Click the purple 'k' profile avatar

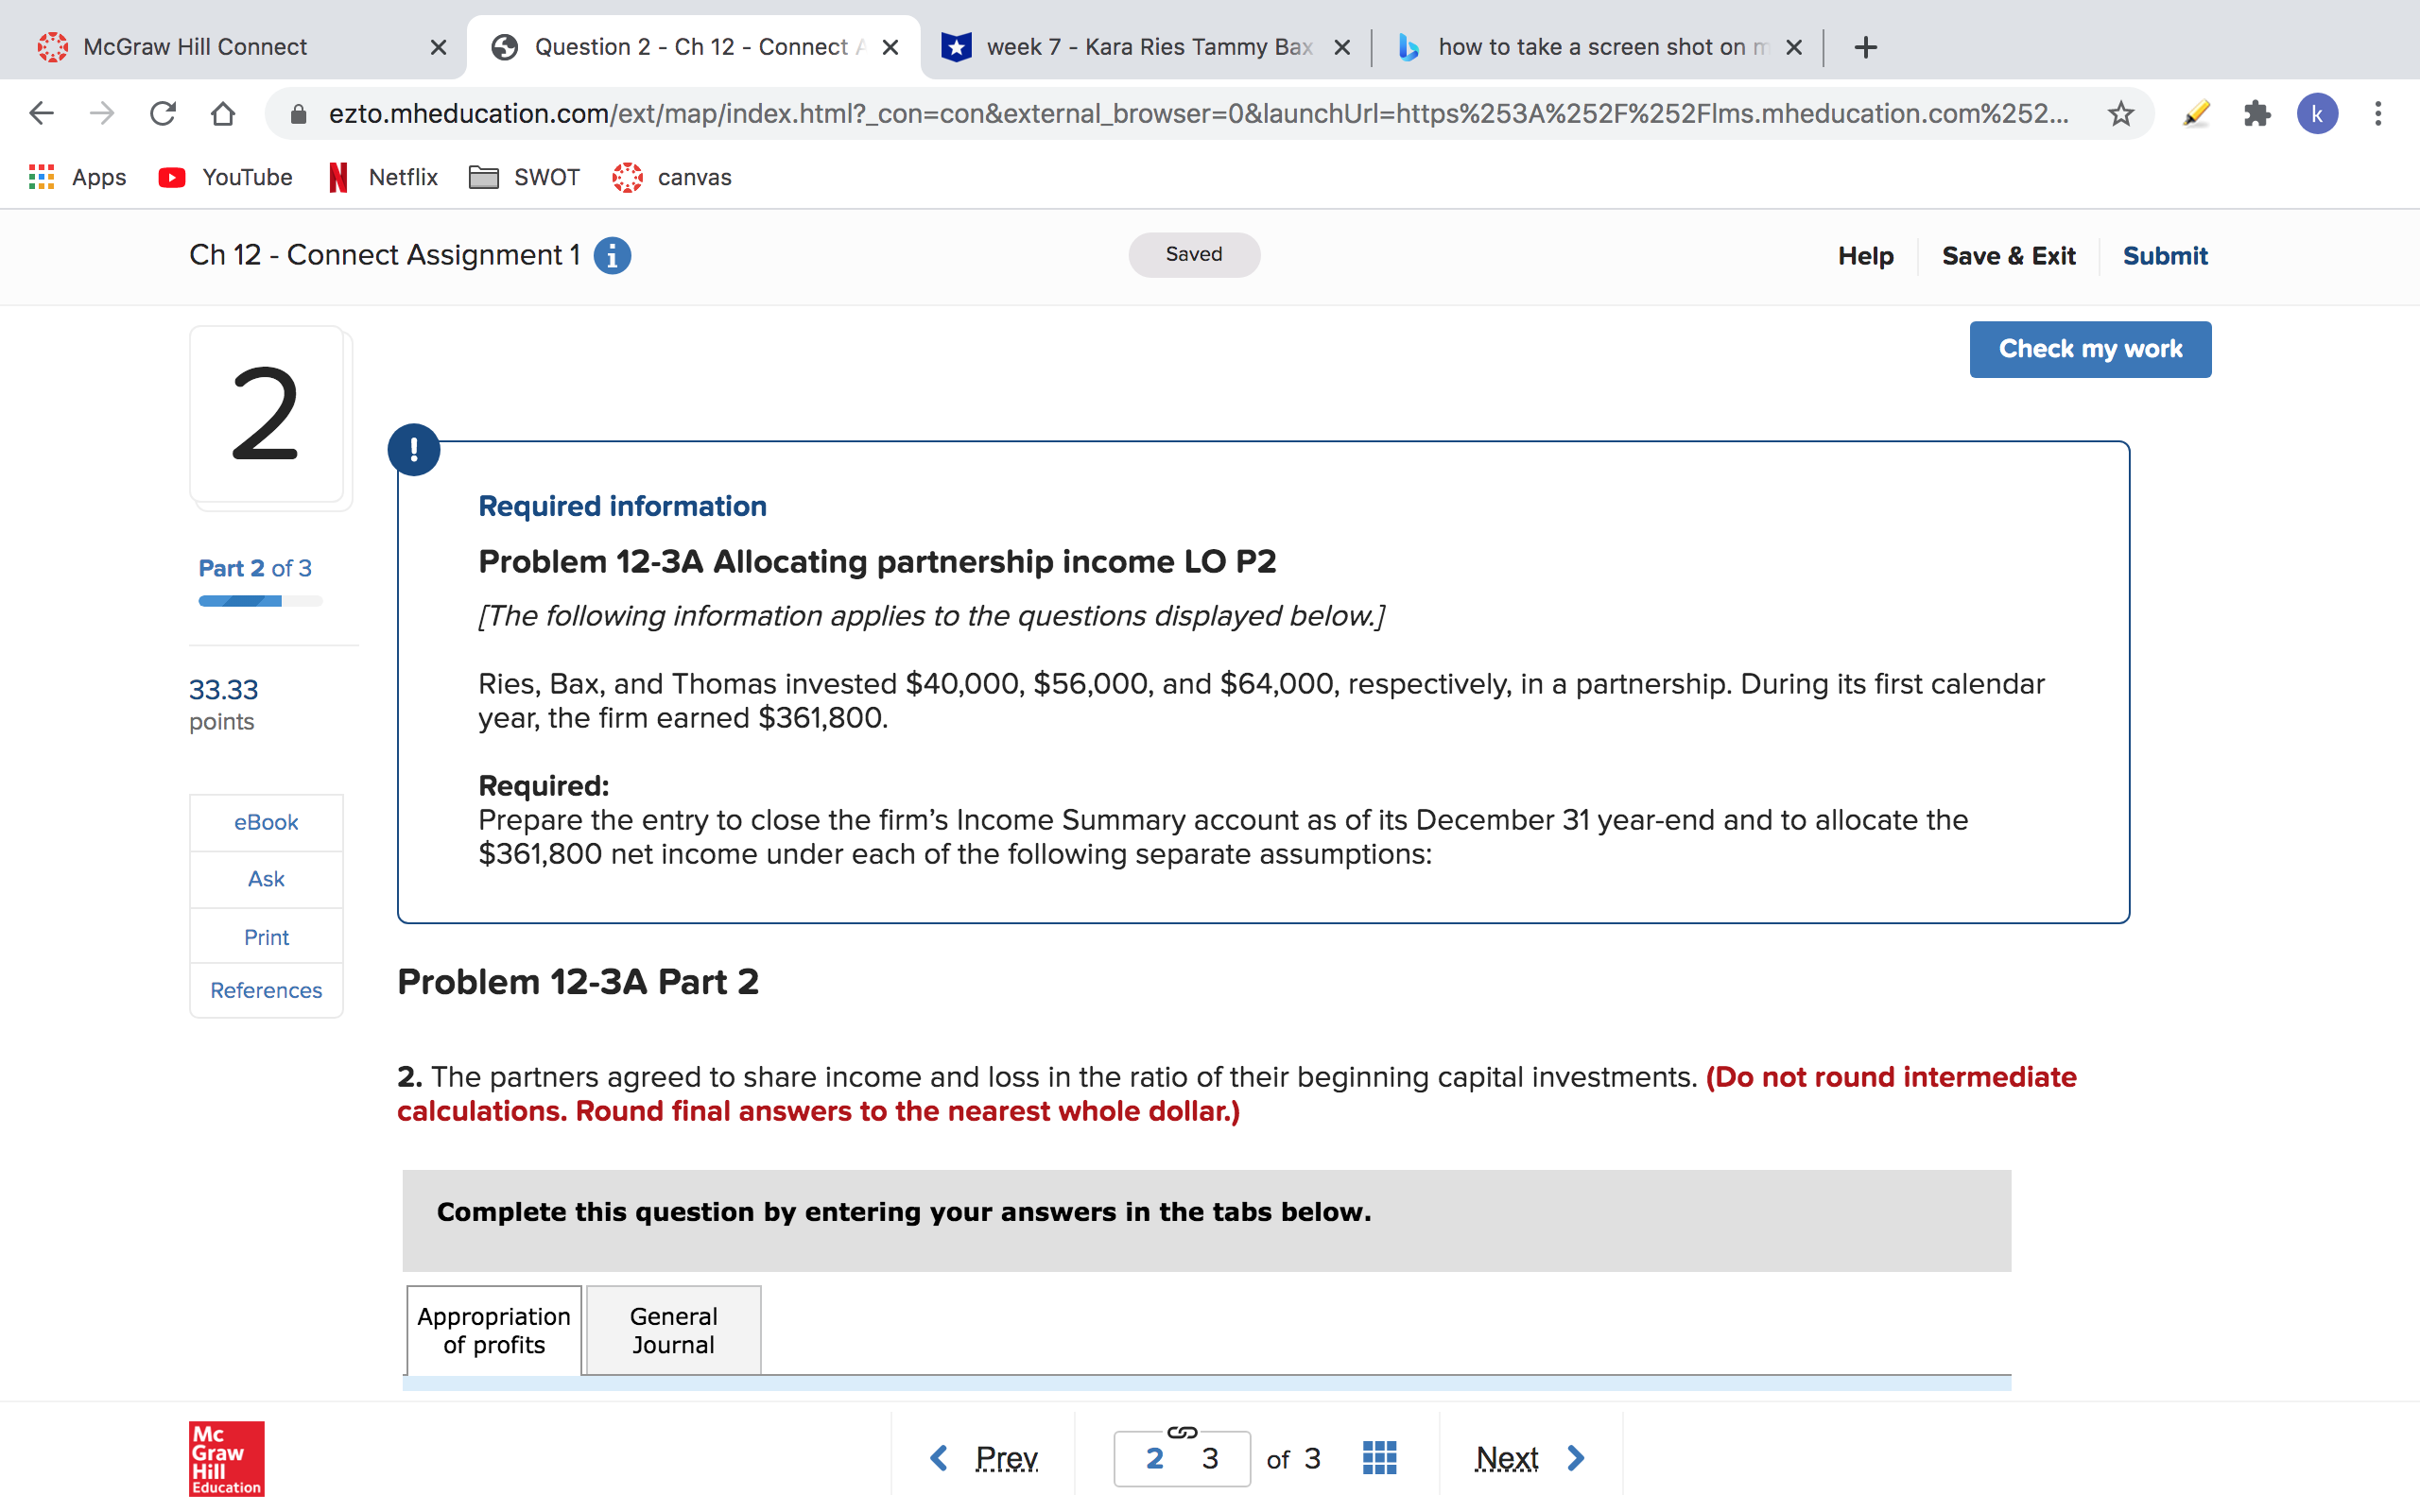coord(2317,113)
